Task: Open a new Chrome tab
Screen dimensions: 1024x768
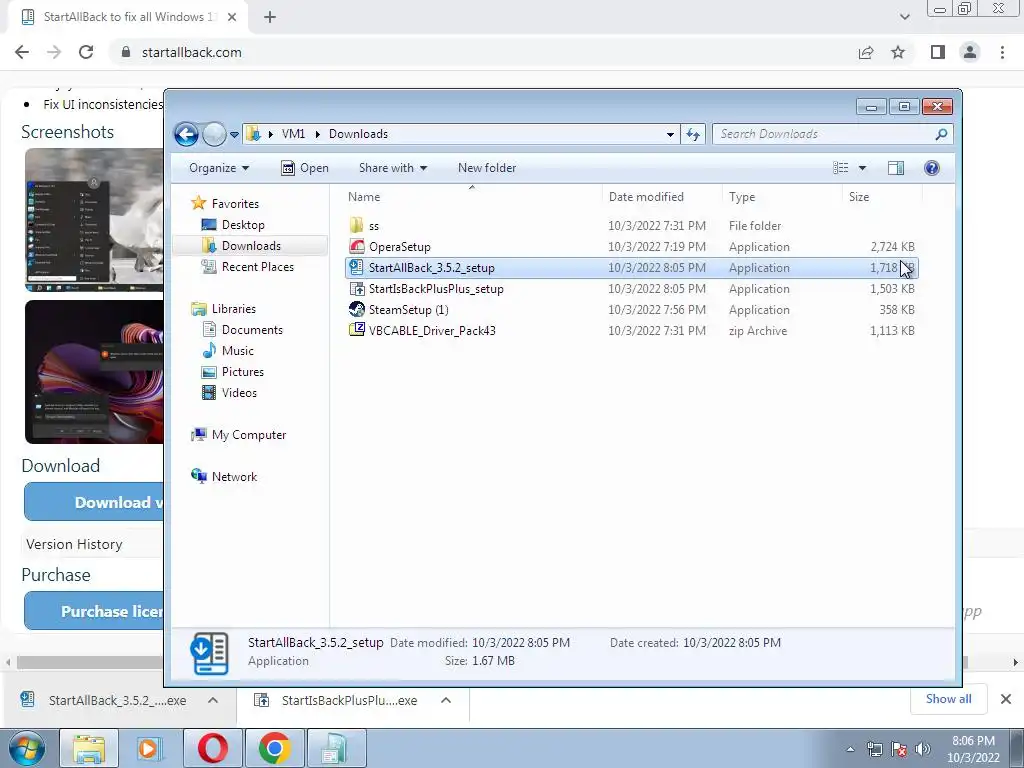Action: tap(270, 17)
